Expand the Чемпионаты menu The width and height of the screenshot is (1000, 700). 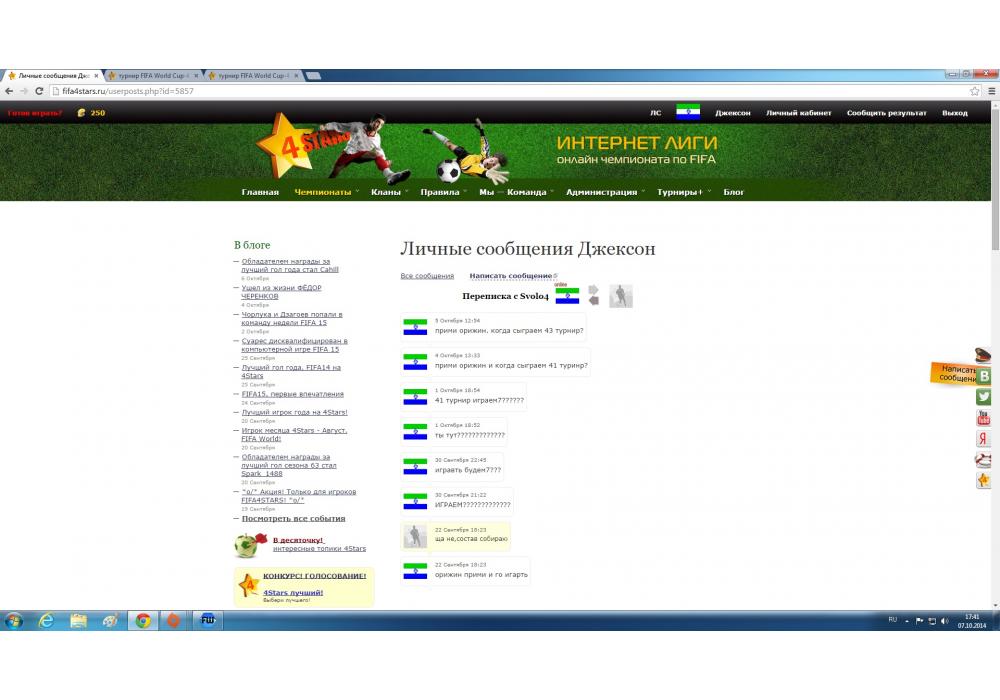point(323,192)
